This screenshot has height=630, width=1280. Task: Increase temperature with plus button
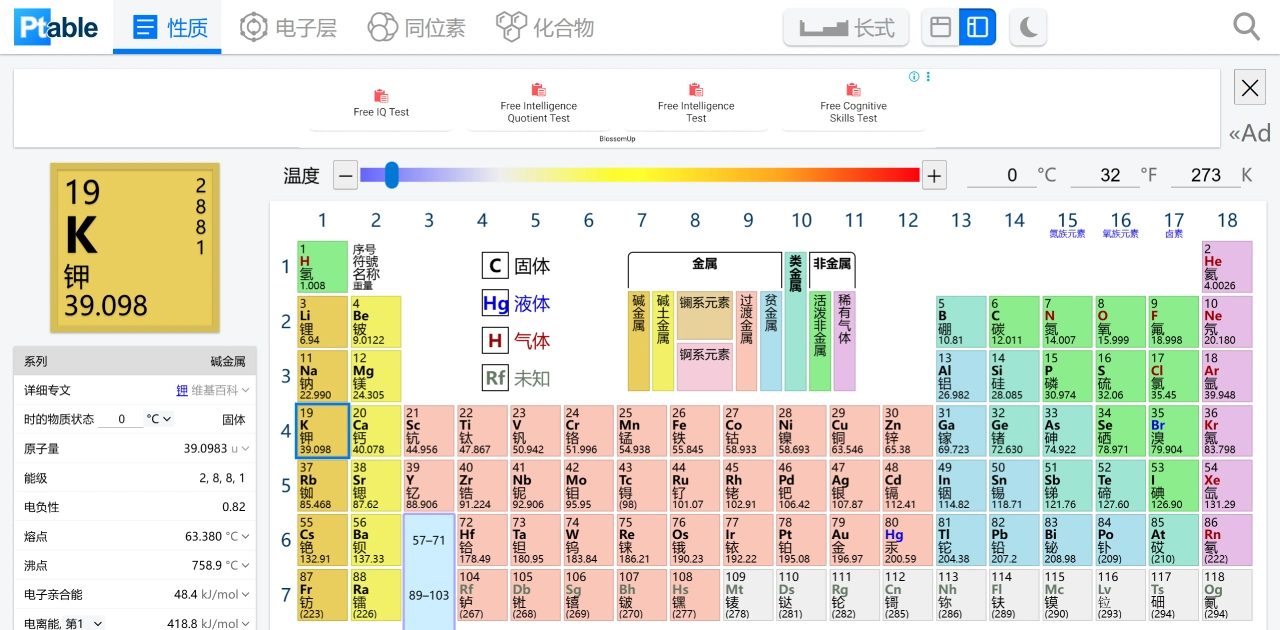[934, 176]
